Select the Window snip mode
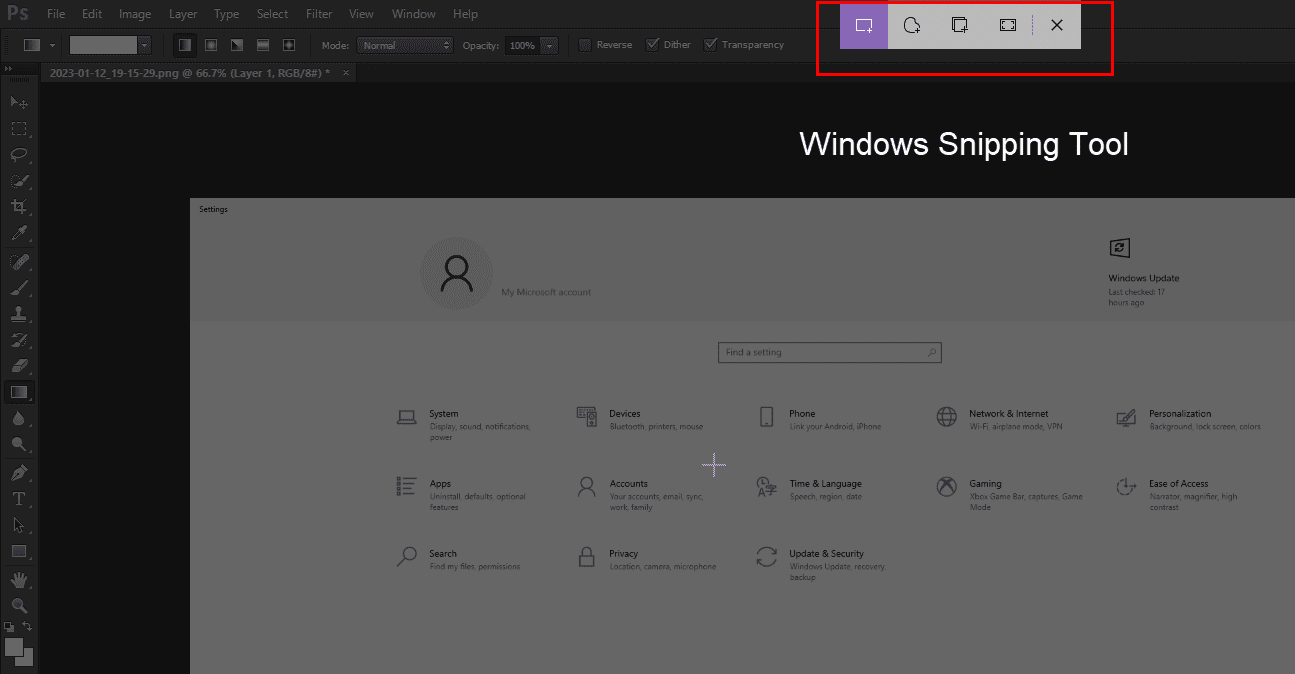Image resolution: width=1295 pixels, height=674 pixels. [959, 25]
